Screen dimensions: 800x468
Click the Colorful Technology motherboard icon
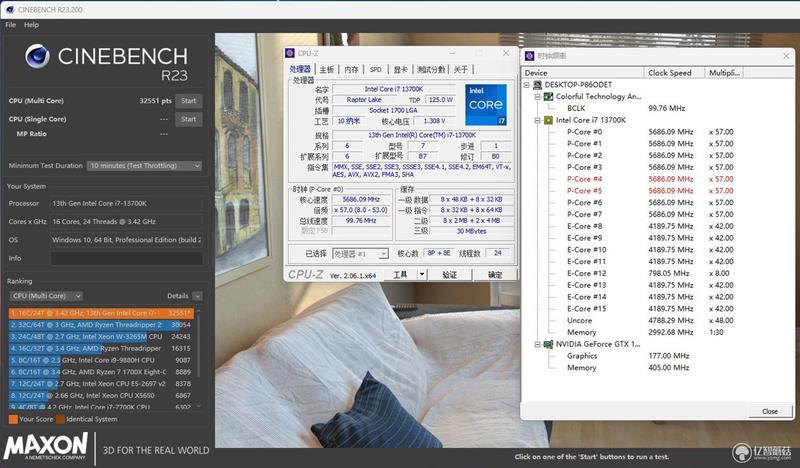[548, 96]
